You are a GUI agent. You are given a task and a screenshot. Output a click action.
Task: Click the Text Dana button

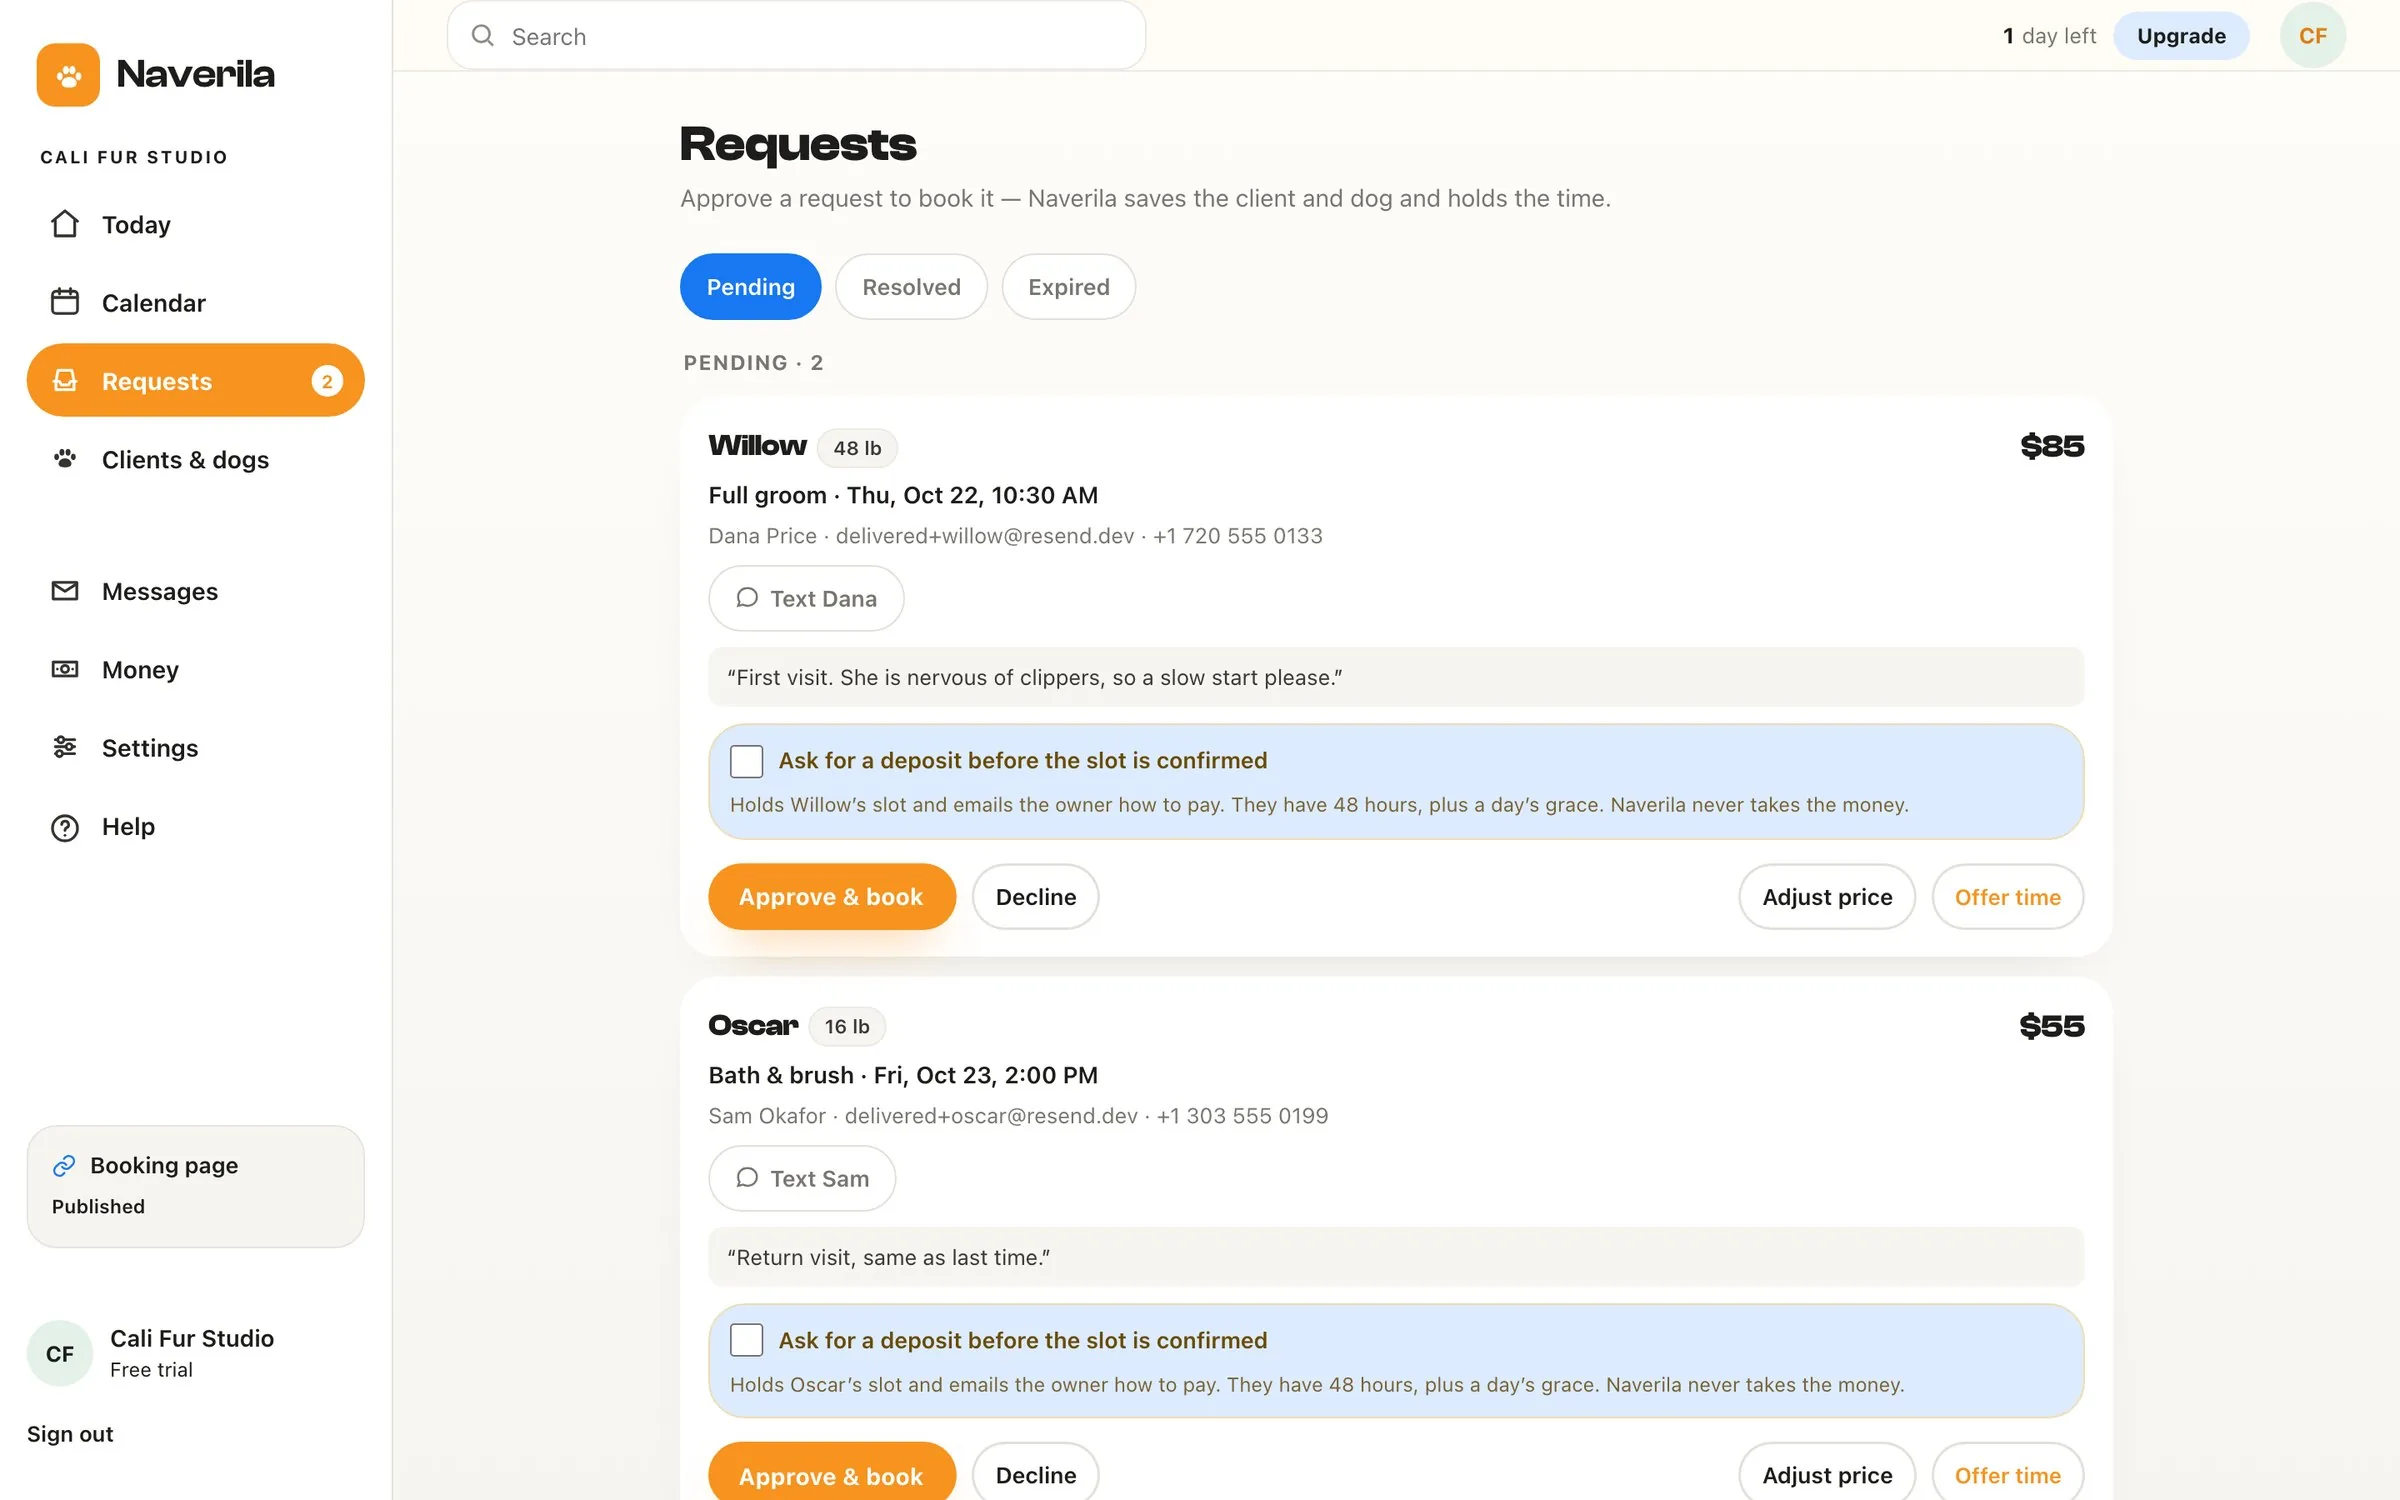(806, 598)
